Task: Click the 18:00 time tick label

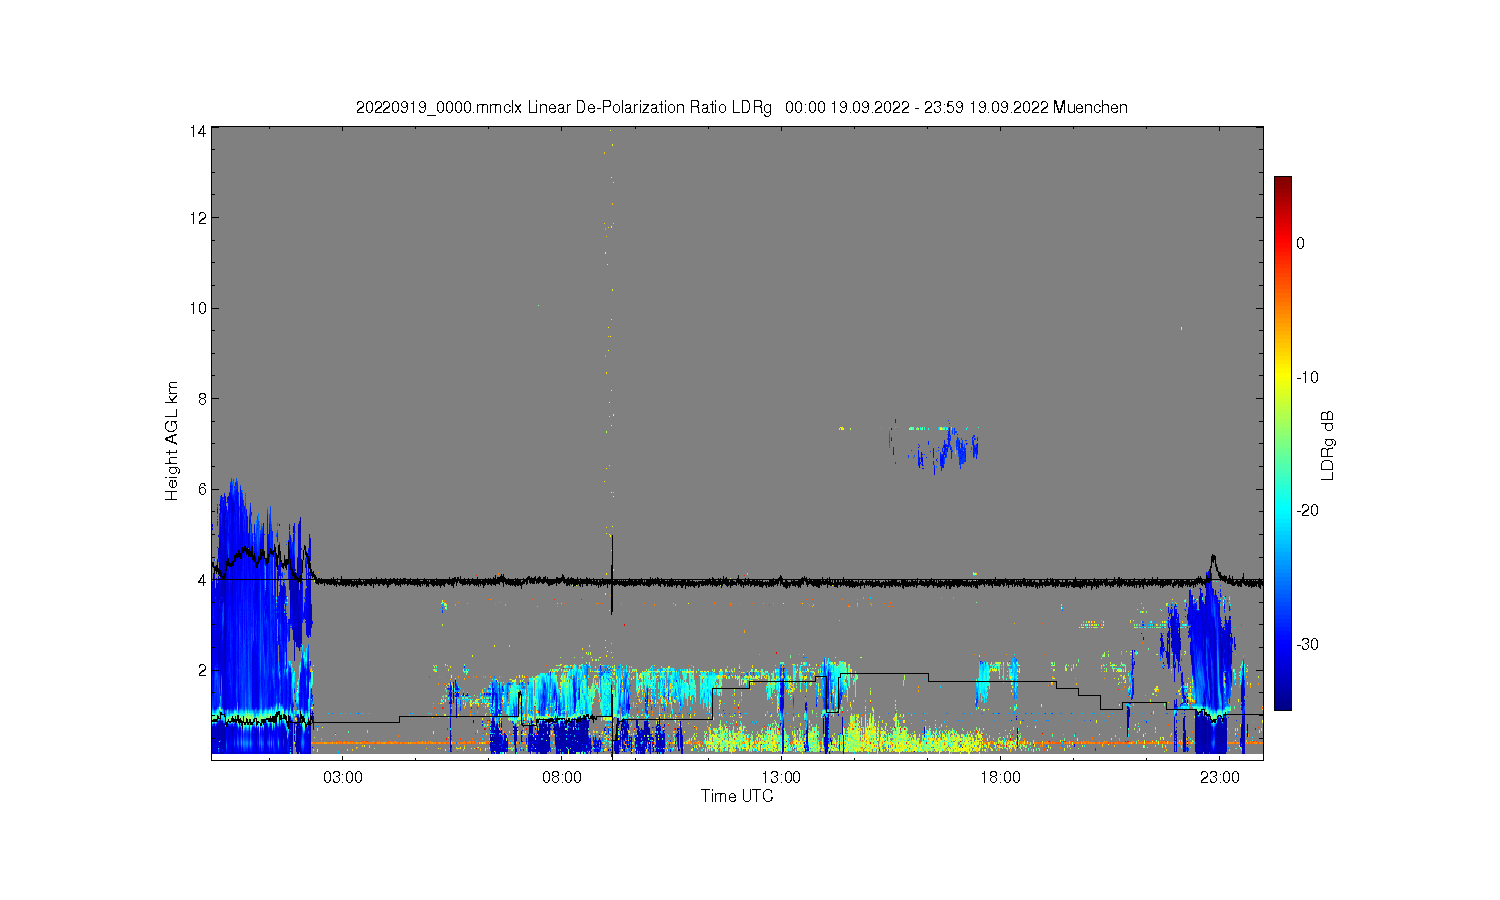Action: [1000, 777]
